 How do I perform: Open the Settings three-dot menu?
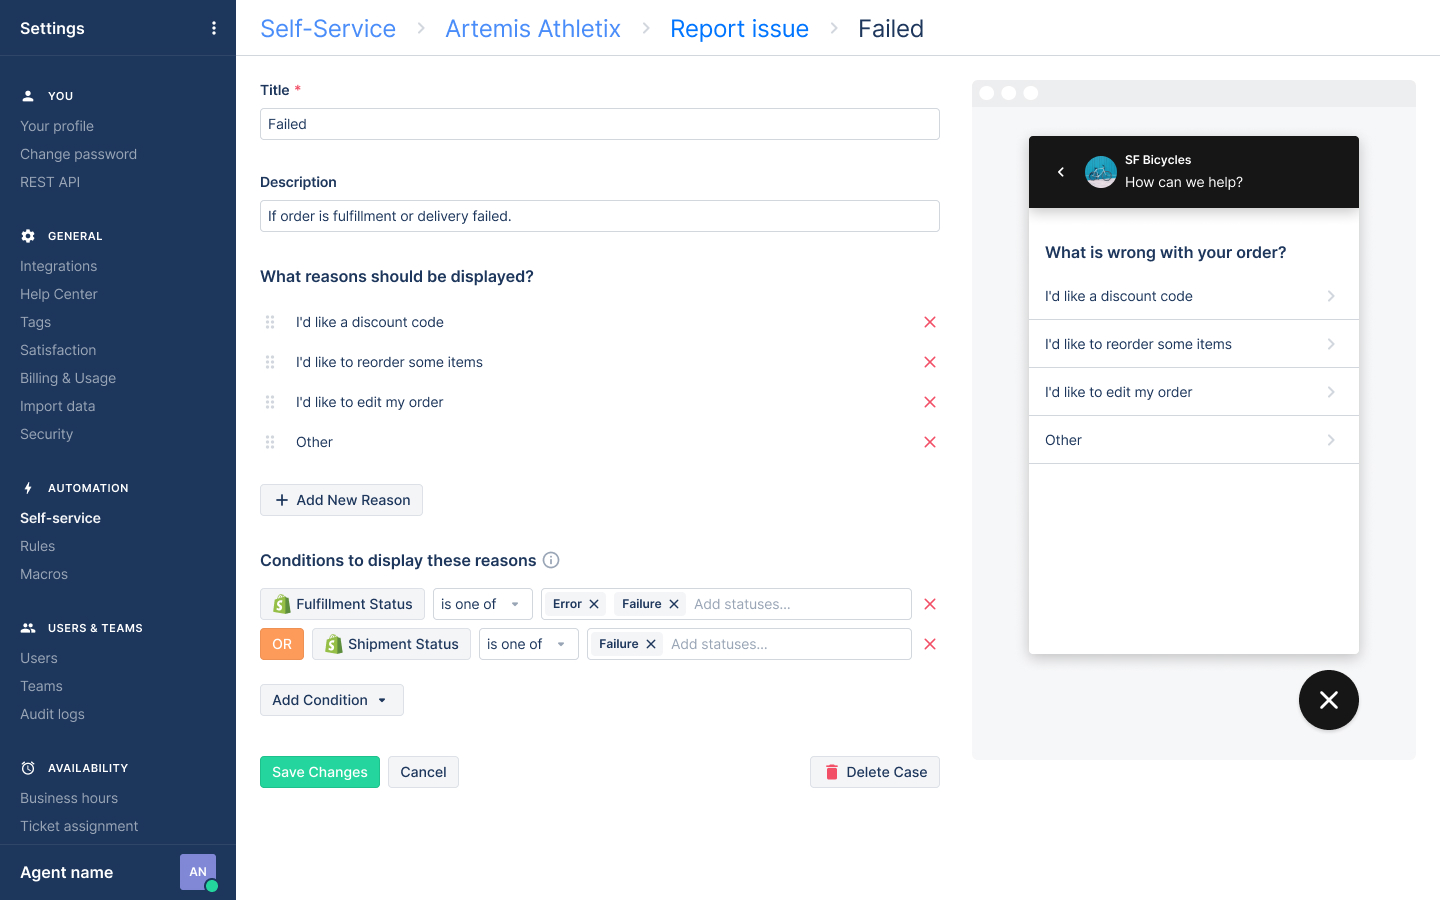pos(214,28)
